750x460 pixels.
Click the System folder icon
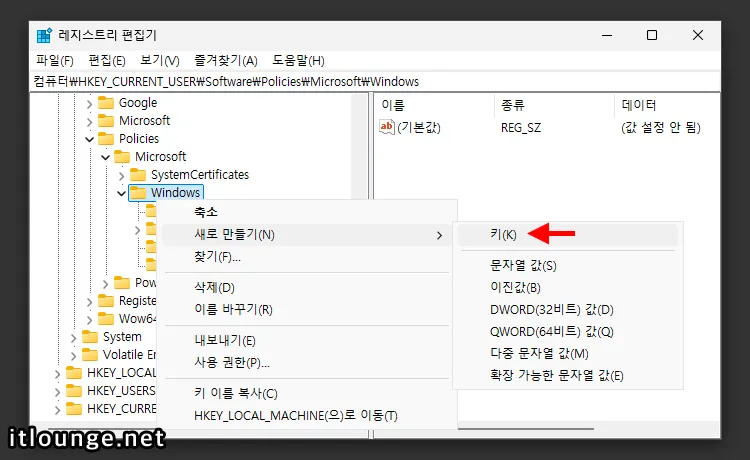[90, 337]
